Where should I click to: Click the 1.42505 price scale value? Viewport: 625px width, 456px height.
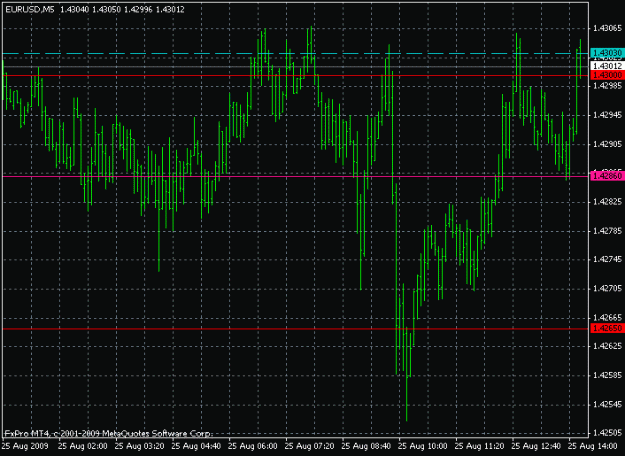pyautogui.click(x=607, y=433)
